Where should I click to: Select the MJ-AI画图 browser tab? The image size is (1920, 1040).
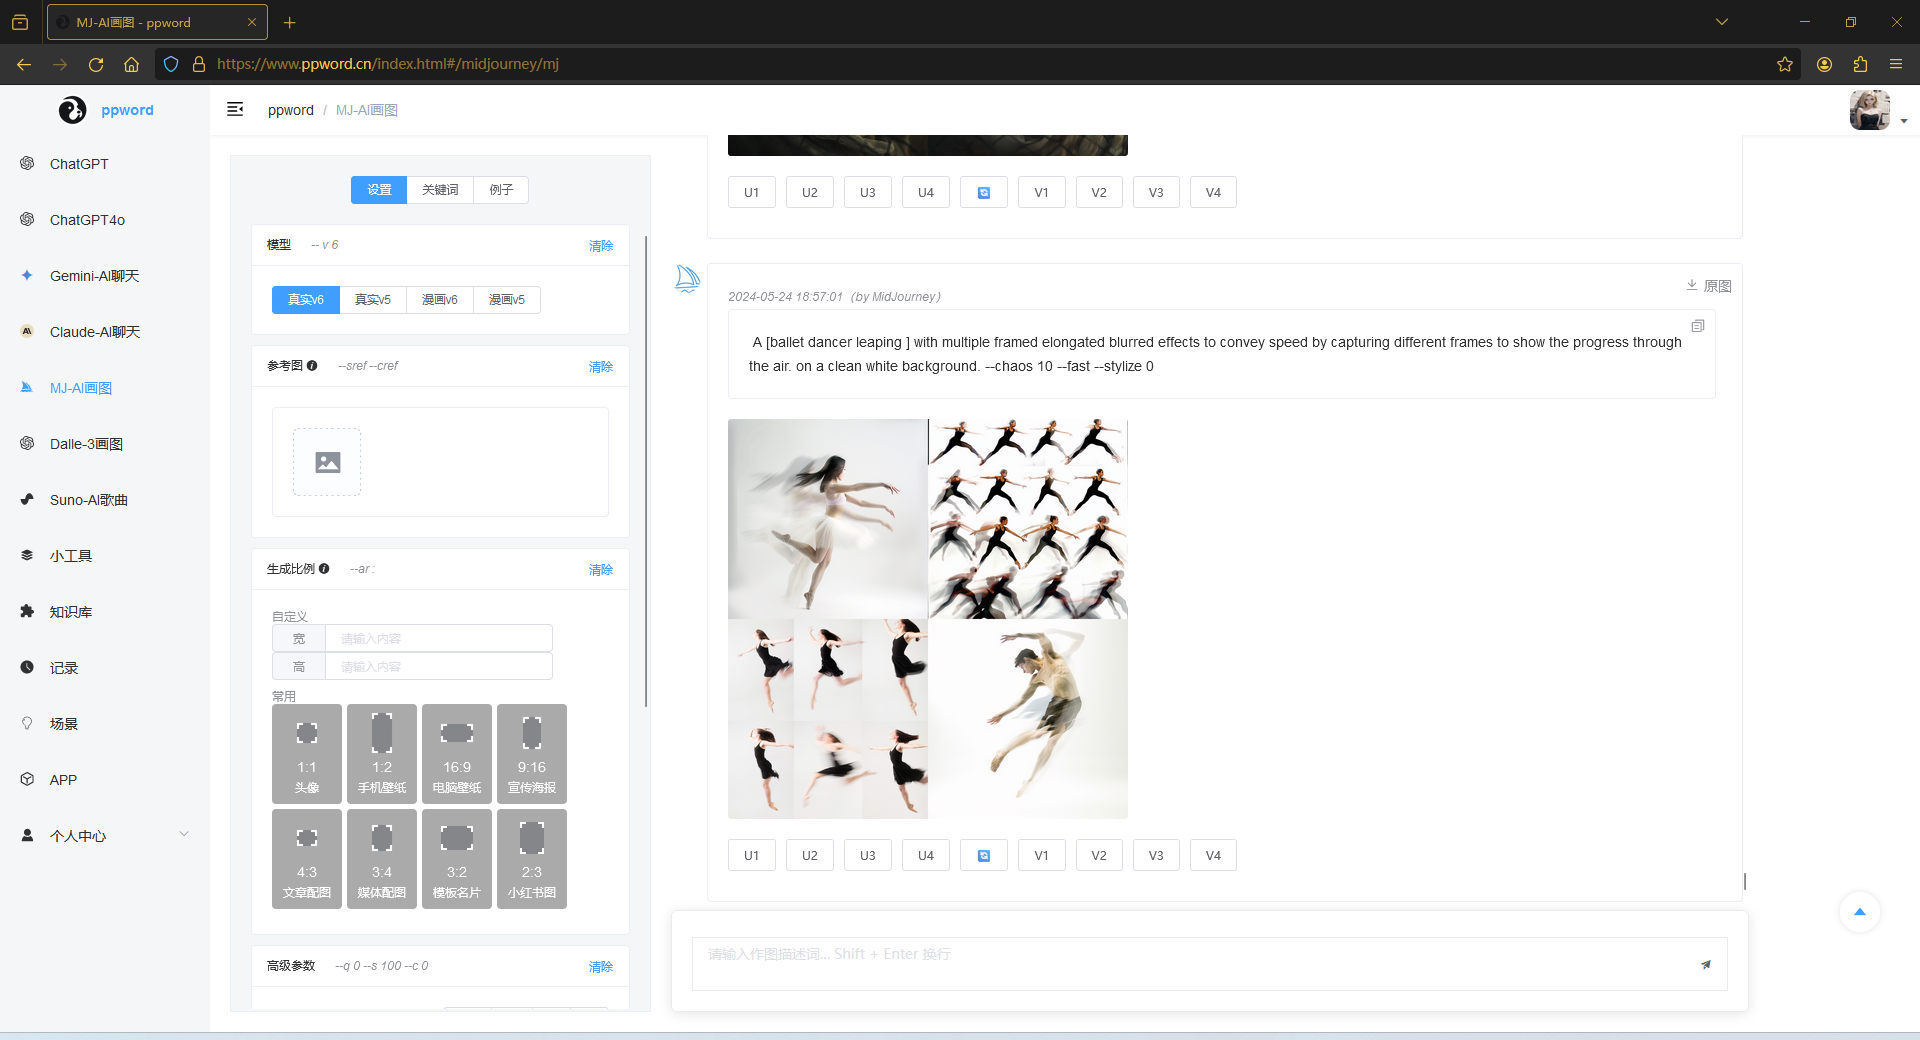tap(157, 22)
